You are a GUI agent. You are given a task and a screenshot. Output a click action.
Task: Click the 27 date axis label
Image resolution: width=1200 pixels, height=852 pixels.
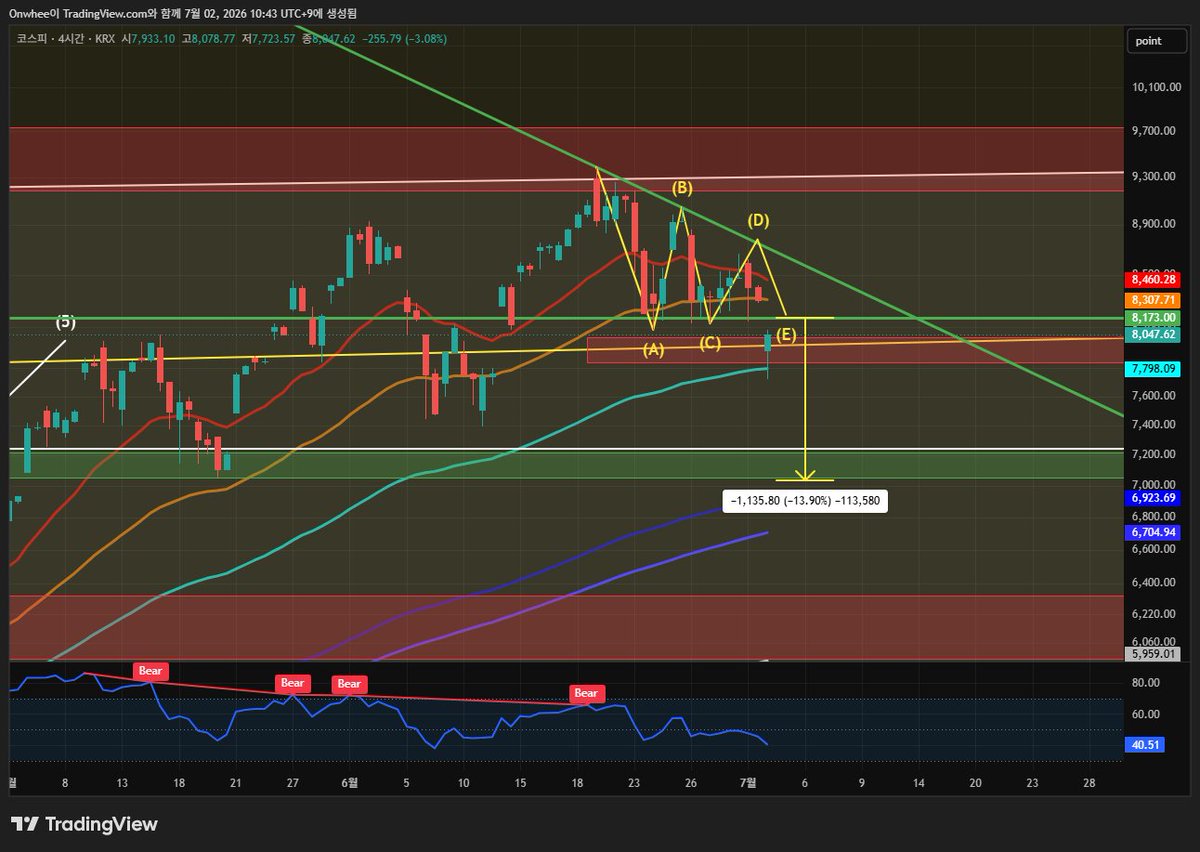coord(293,783)
